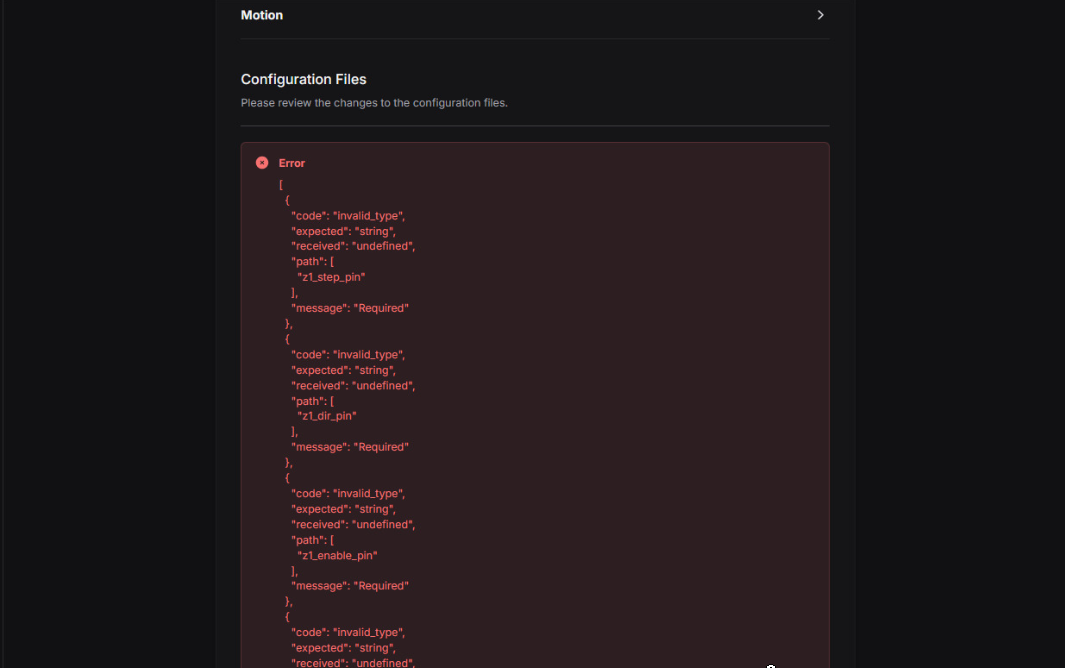This screenshot has width=1065, height=668.
Task: Click the red error X icon
Action: point(262,163)
